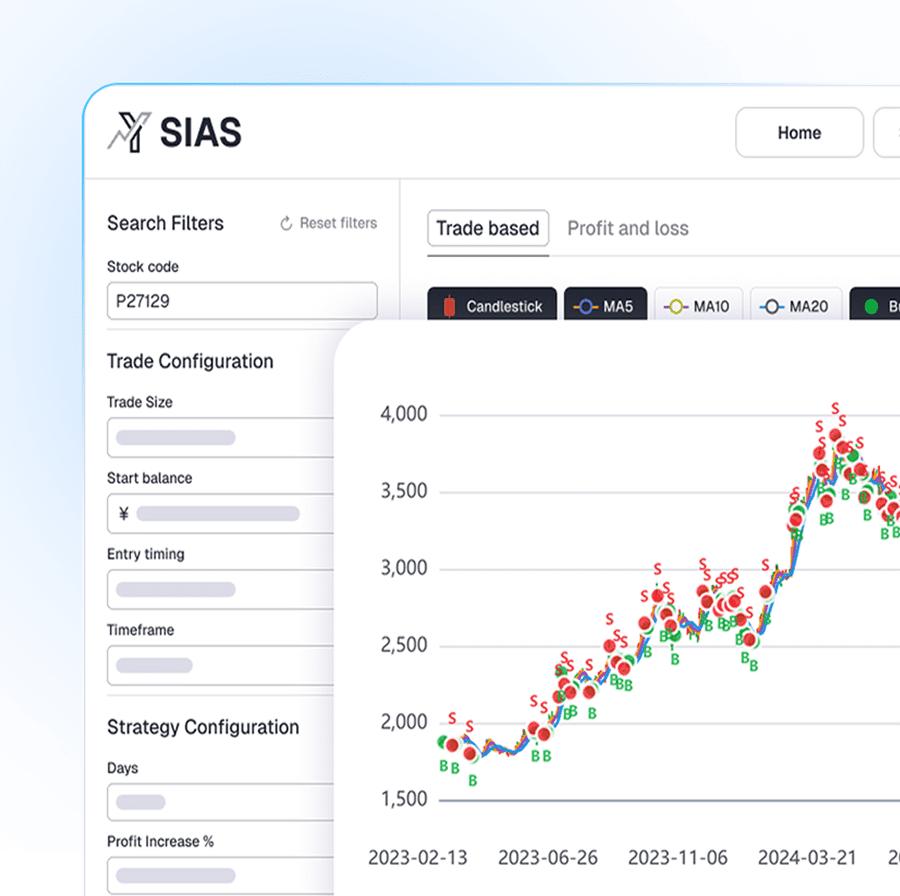Screen dimensions: 900x896
Task: Click the first green buy marker at chart start
Action: (x=442, y=741)
